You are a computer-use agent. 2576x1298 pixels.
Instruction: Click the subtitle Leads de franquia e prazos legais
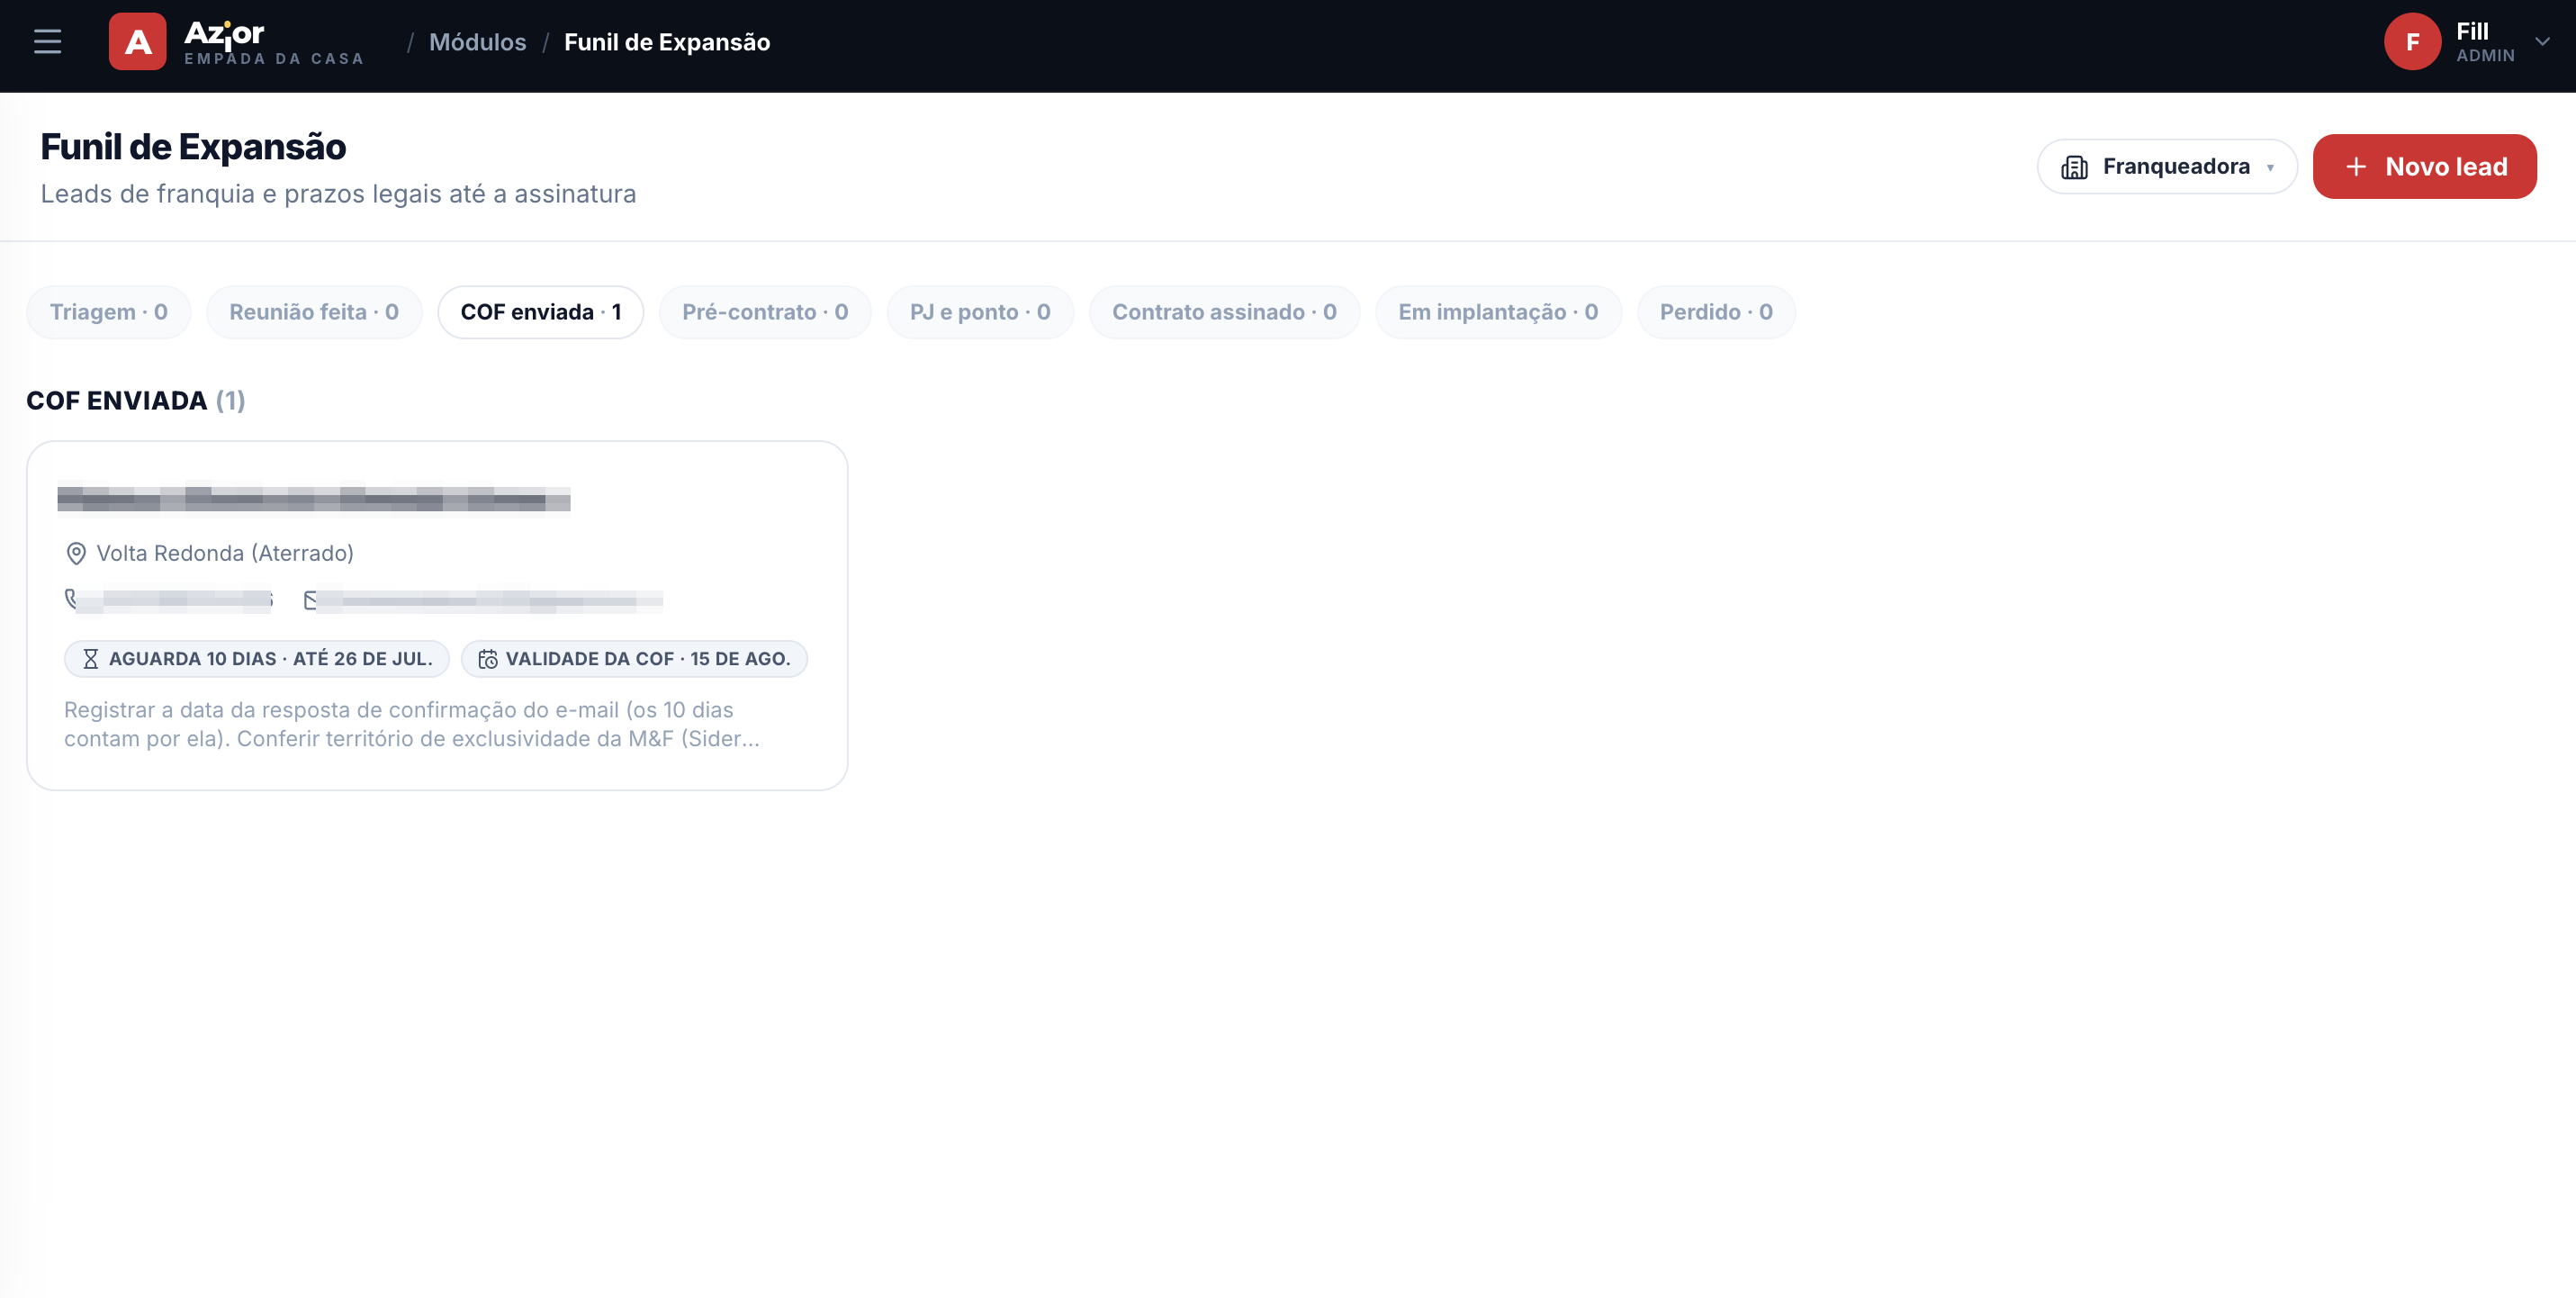click(338, 194)
